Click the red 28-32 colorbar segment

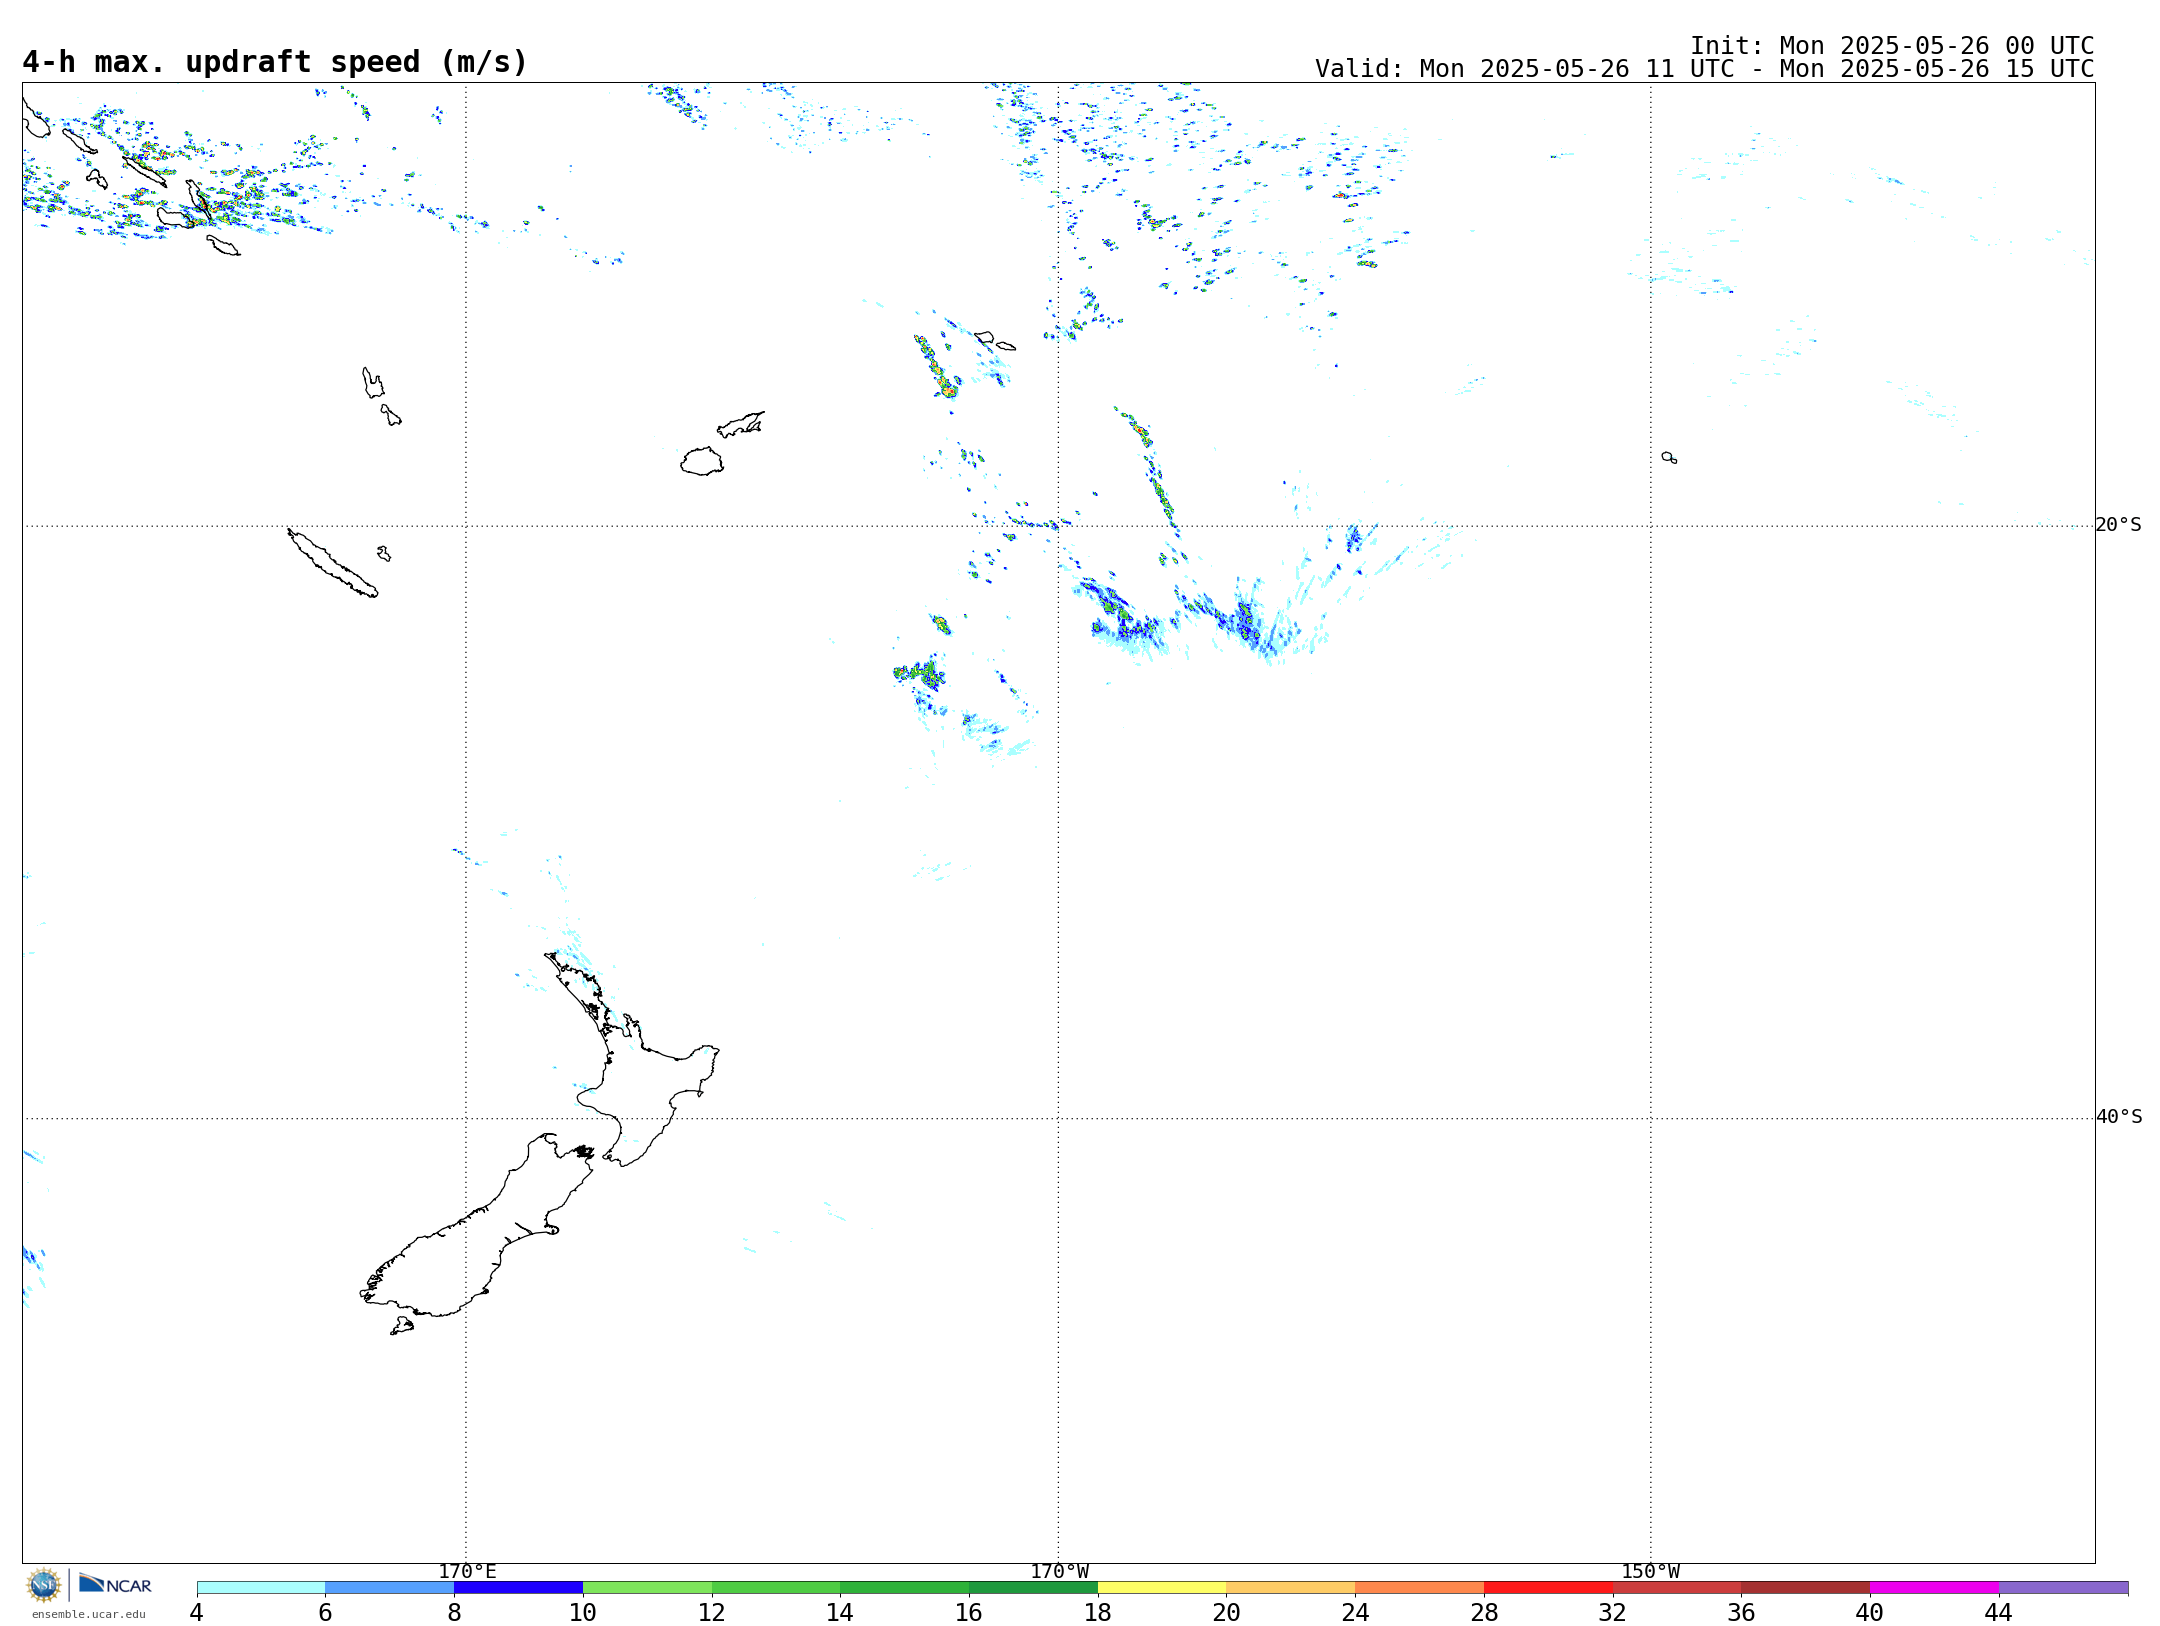[x=1548, y=1588]
